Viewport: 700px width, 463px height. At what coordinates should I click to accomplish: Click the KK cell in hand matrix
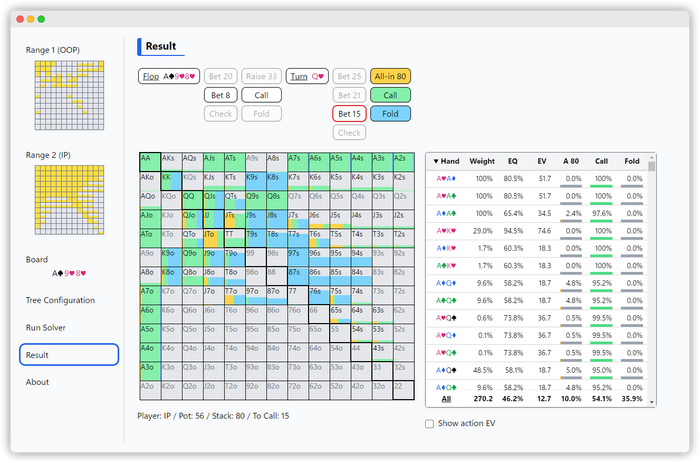[x=171, y=181]
